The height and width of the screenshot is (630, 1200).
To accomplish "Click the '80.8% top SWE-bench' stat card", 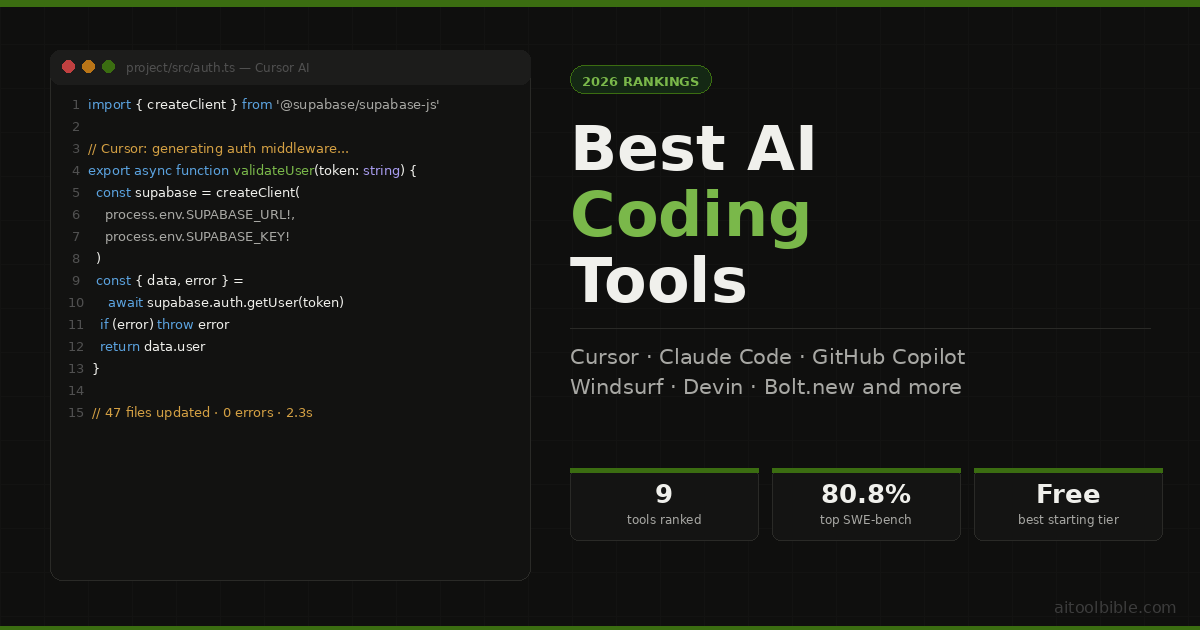I will point(866,504).
